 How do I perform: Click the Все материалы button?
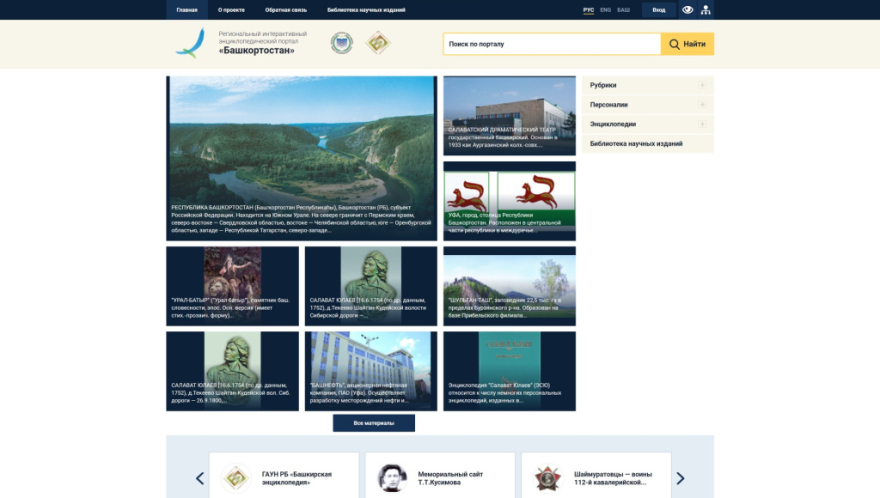coord(373,423)
